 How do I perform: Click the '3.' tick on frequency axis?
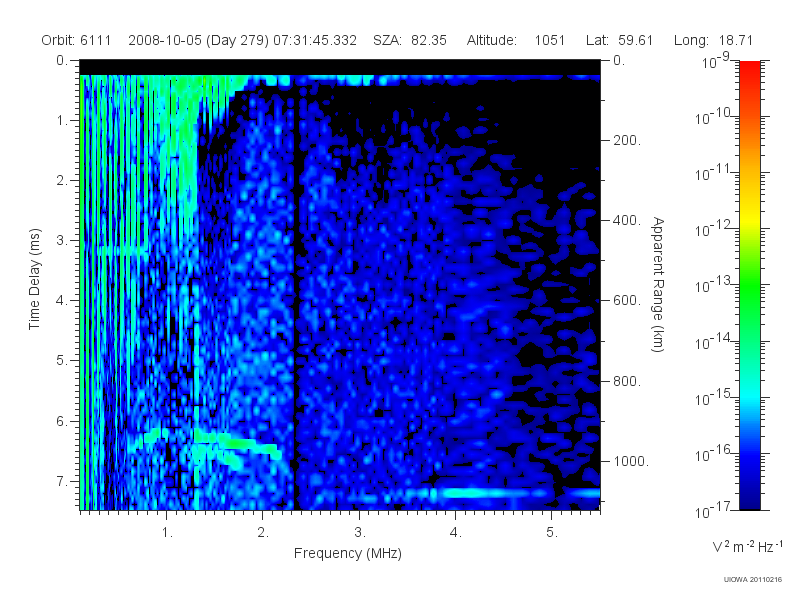pyautogui.click(x=359, y=533)
